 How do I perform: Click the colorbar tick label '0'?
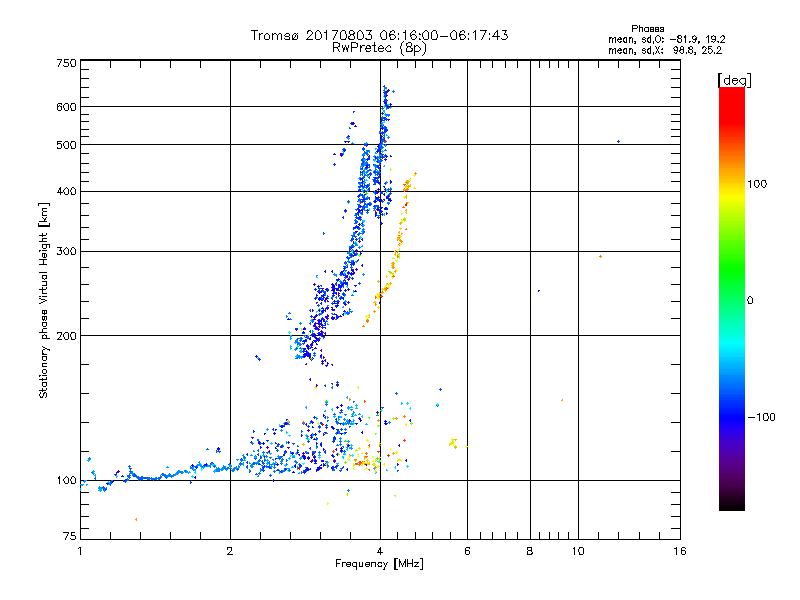click(x=750, y=301)
